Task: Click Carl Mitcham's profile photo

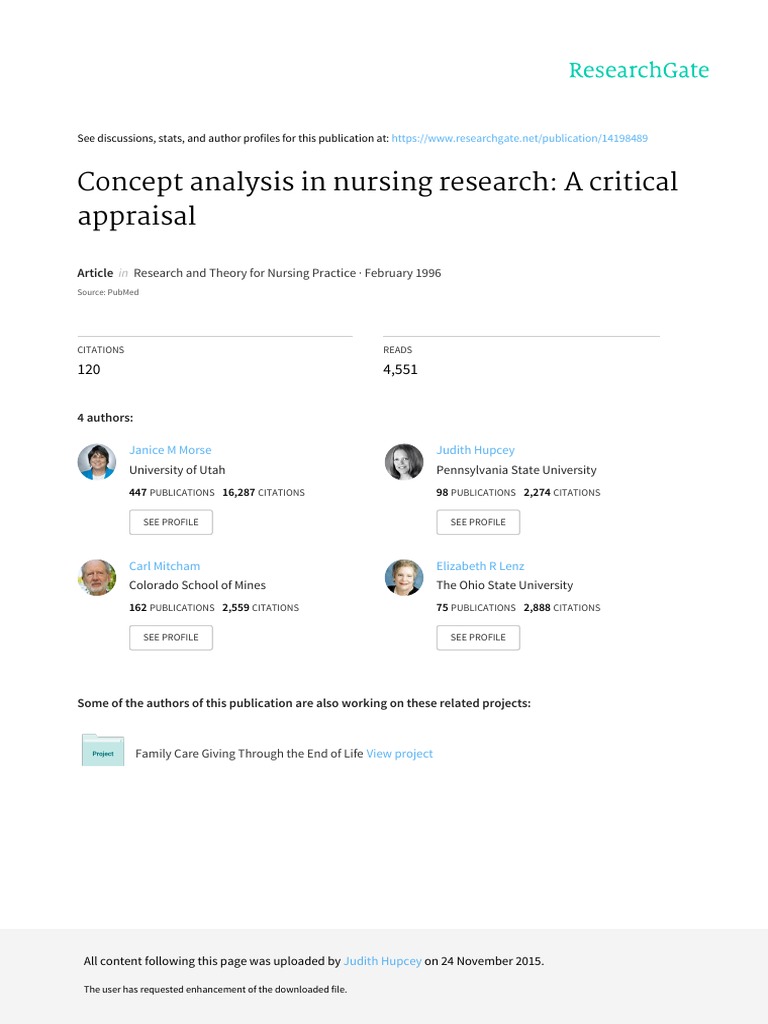Action: click(97, 578)
